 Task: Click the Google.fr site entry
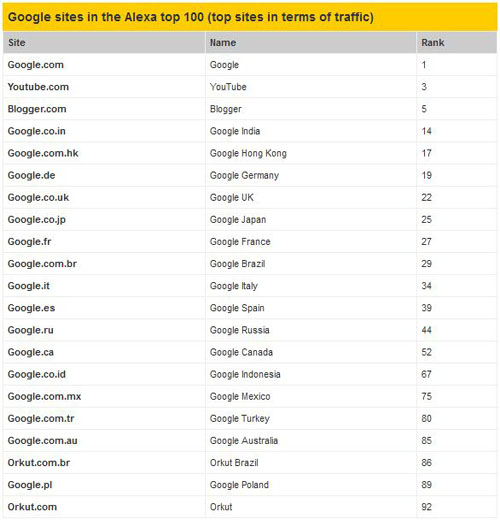click(29, 242)
